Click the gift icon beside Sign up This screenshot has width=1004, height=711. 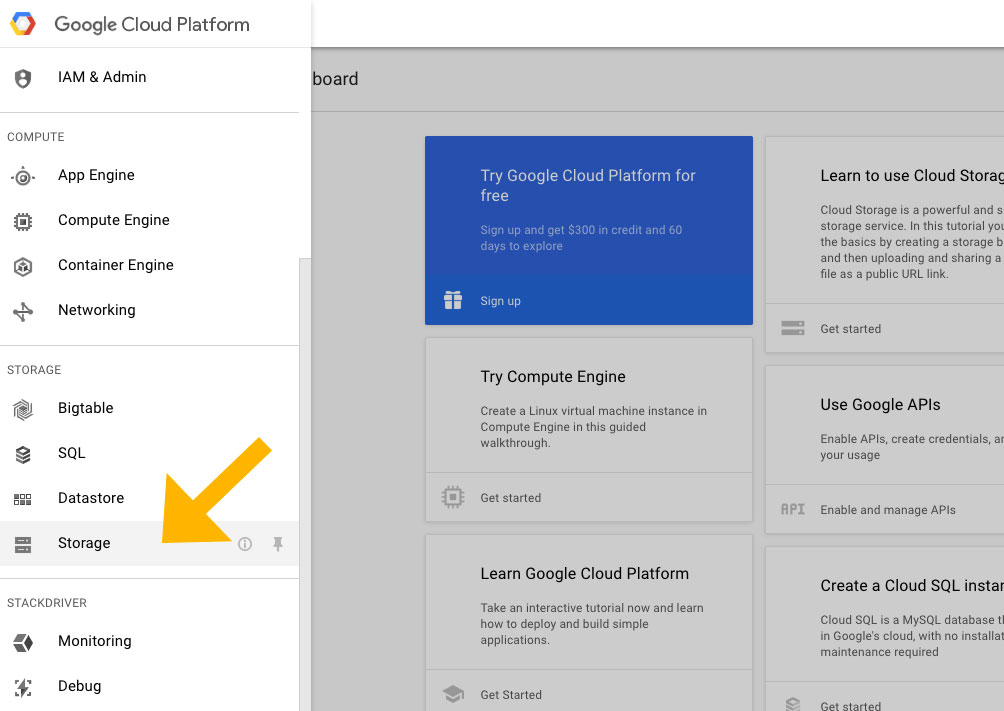coord(453,300)
